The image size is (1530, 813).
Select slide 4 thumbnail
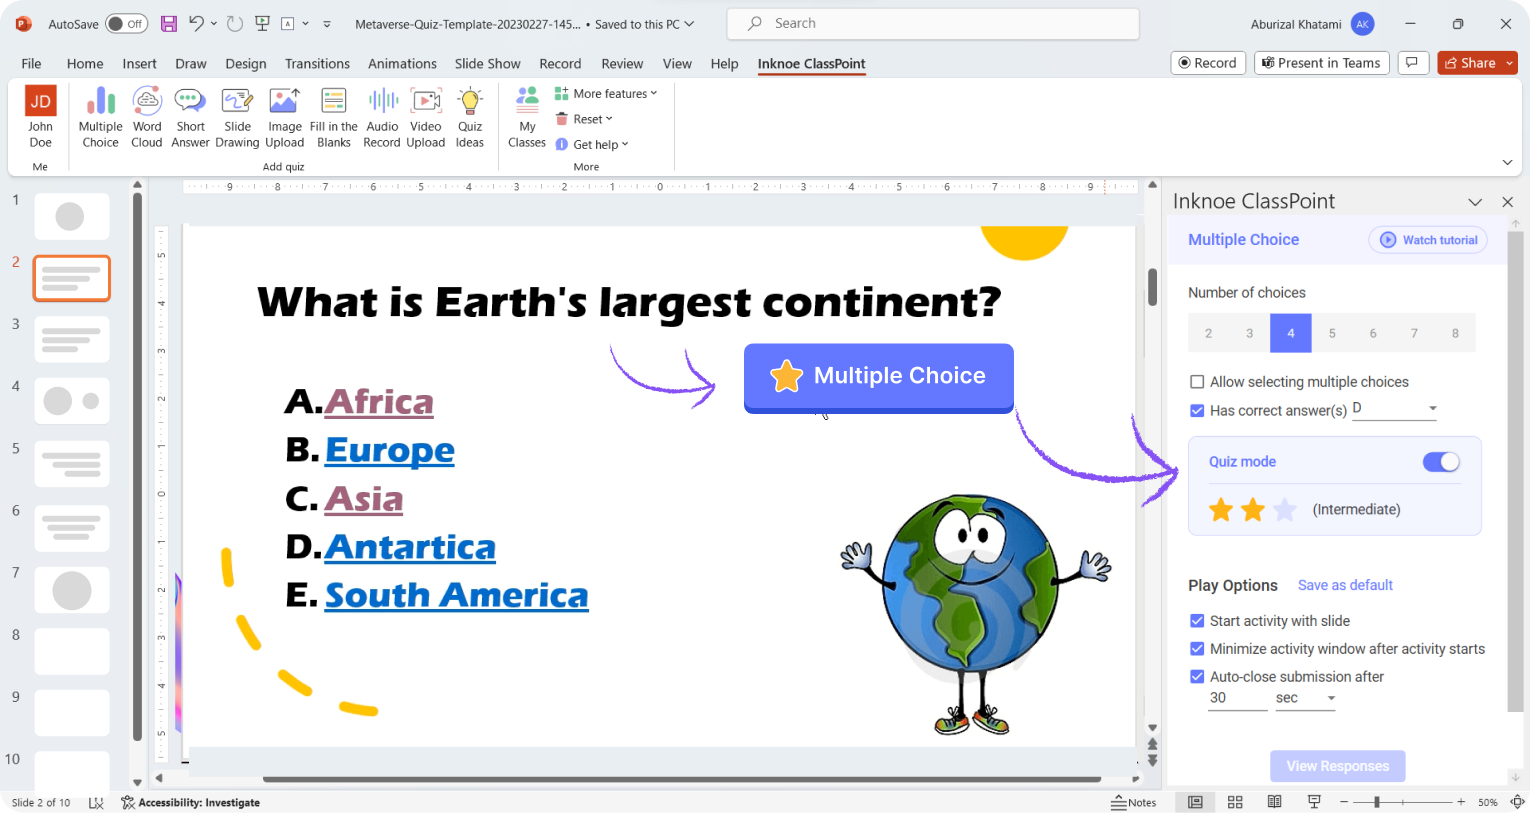pyautogui.click(x=71, y=400)
